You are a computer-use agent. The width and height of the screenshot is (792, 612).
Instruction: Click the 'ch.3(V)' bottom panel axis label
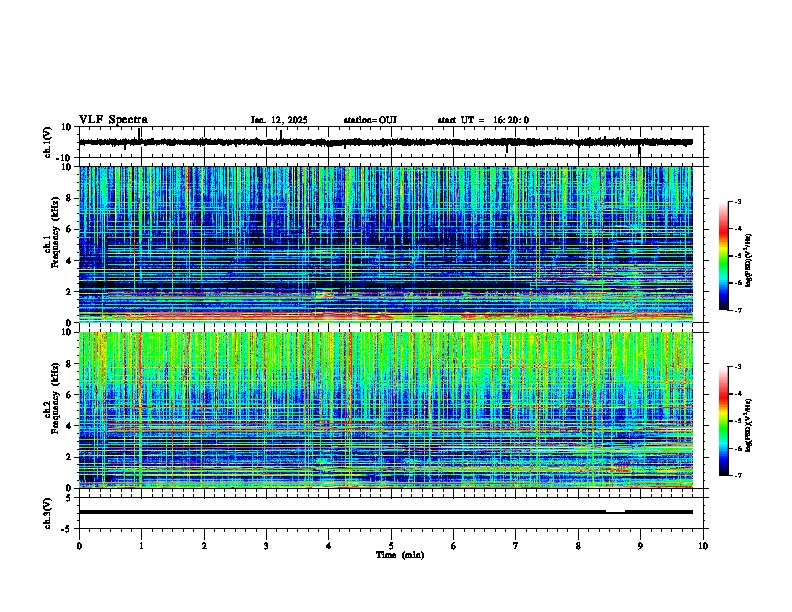48,513
